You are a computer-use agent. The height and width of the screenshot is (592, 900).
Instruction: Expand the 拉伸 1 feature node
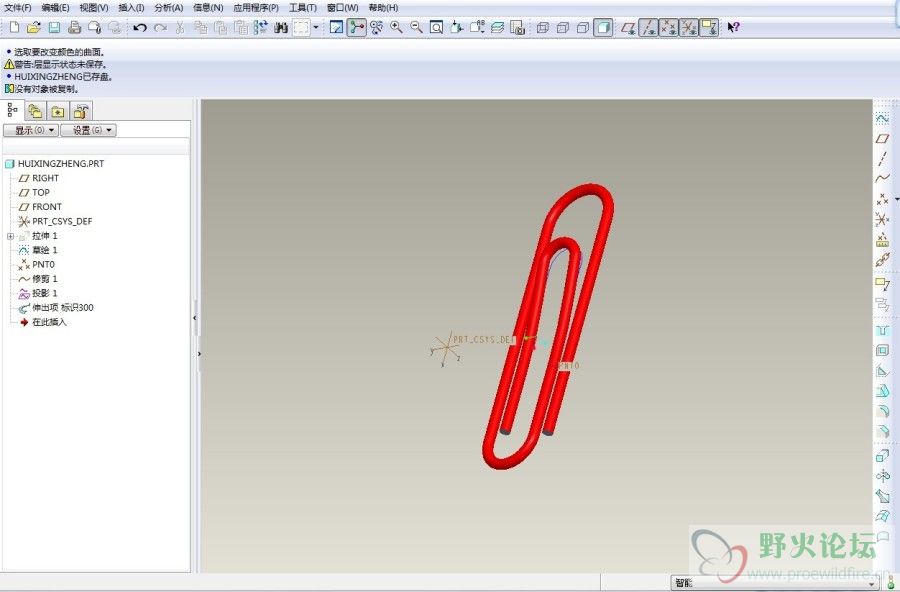click(10, 236)
